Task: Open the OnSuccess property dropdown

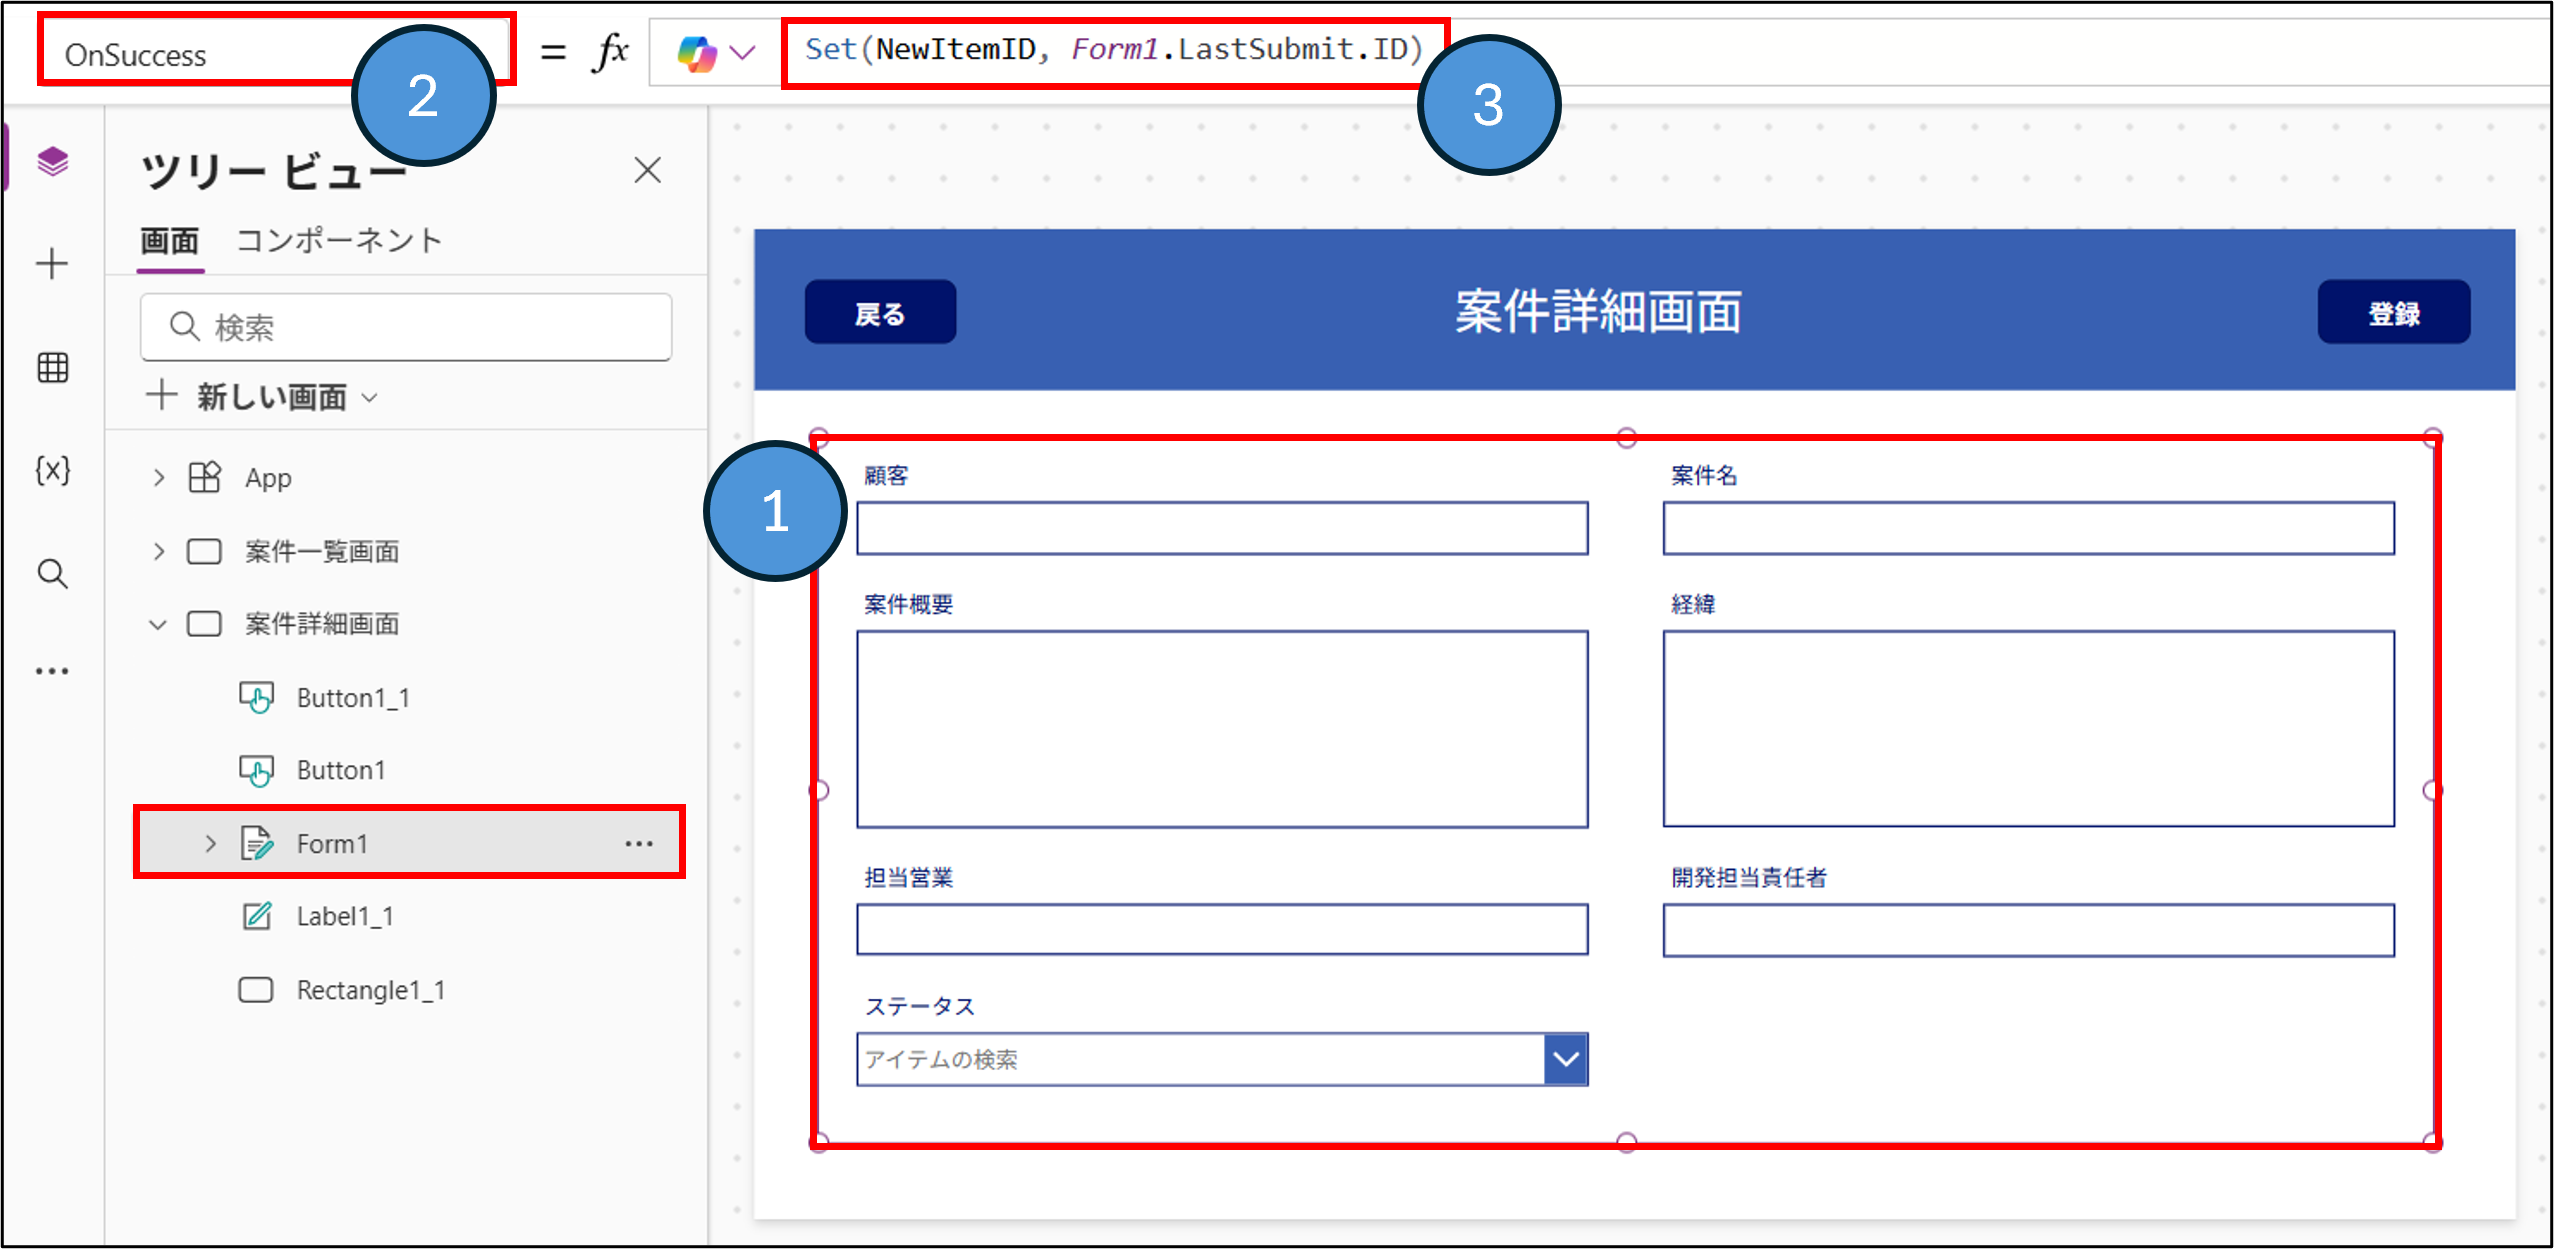Action: (200, 54)
